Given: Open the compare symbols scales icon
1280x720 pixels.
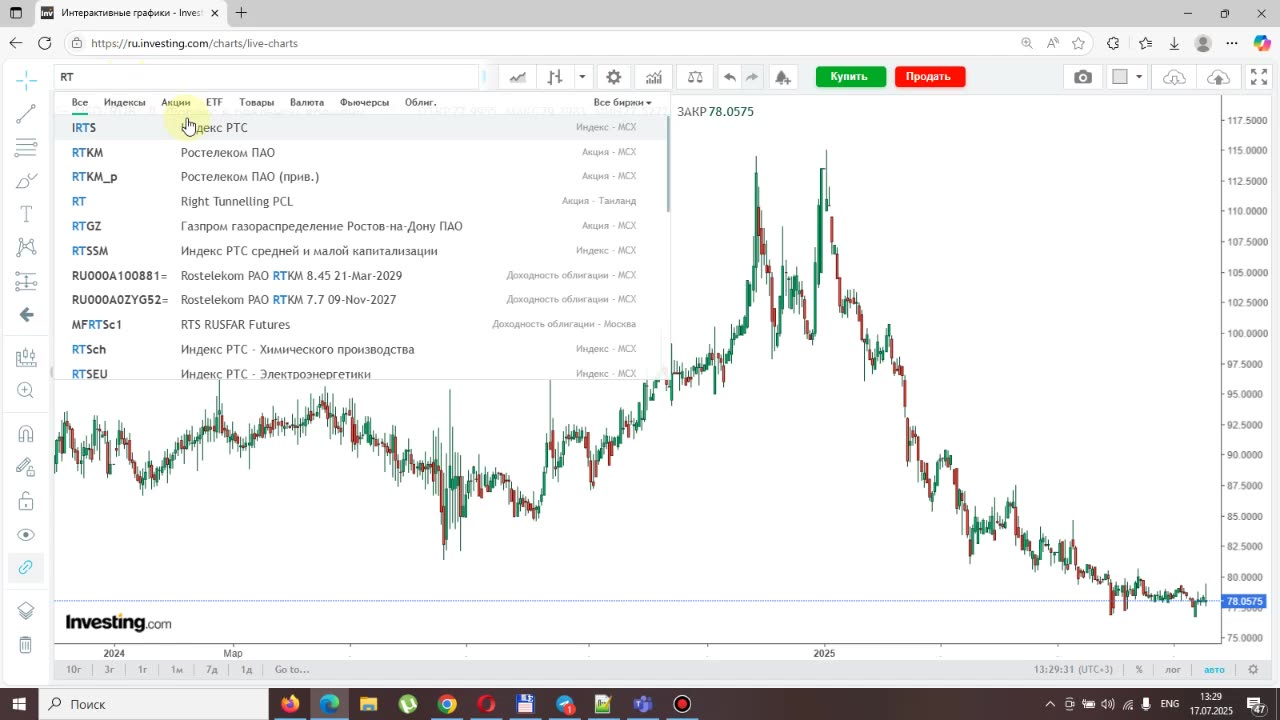Looking at the screenshot, I should 695,77.
